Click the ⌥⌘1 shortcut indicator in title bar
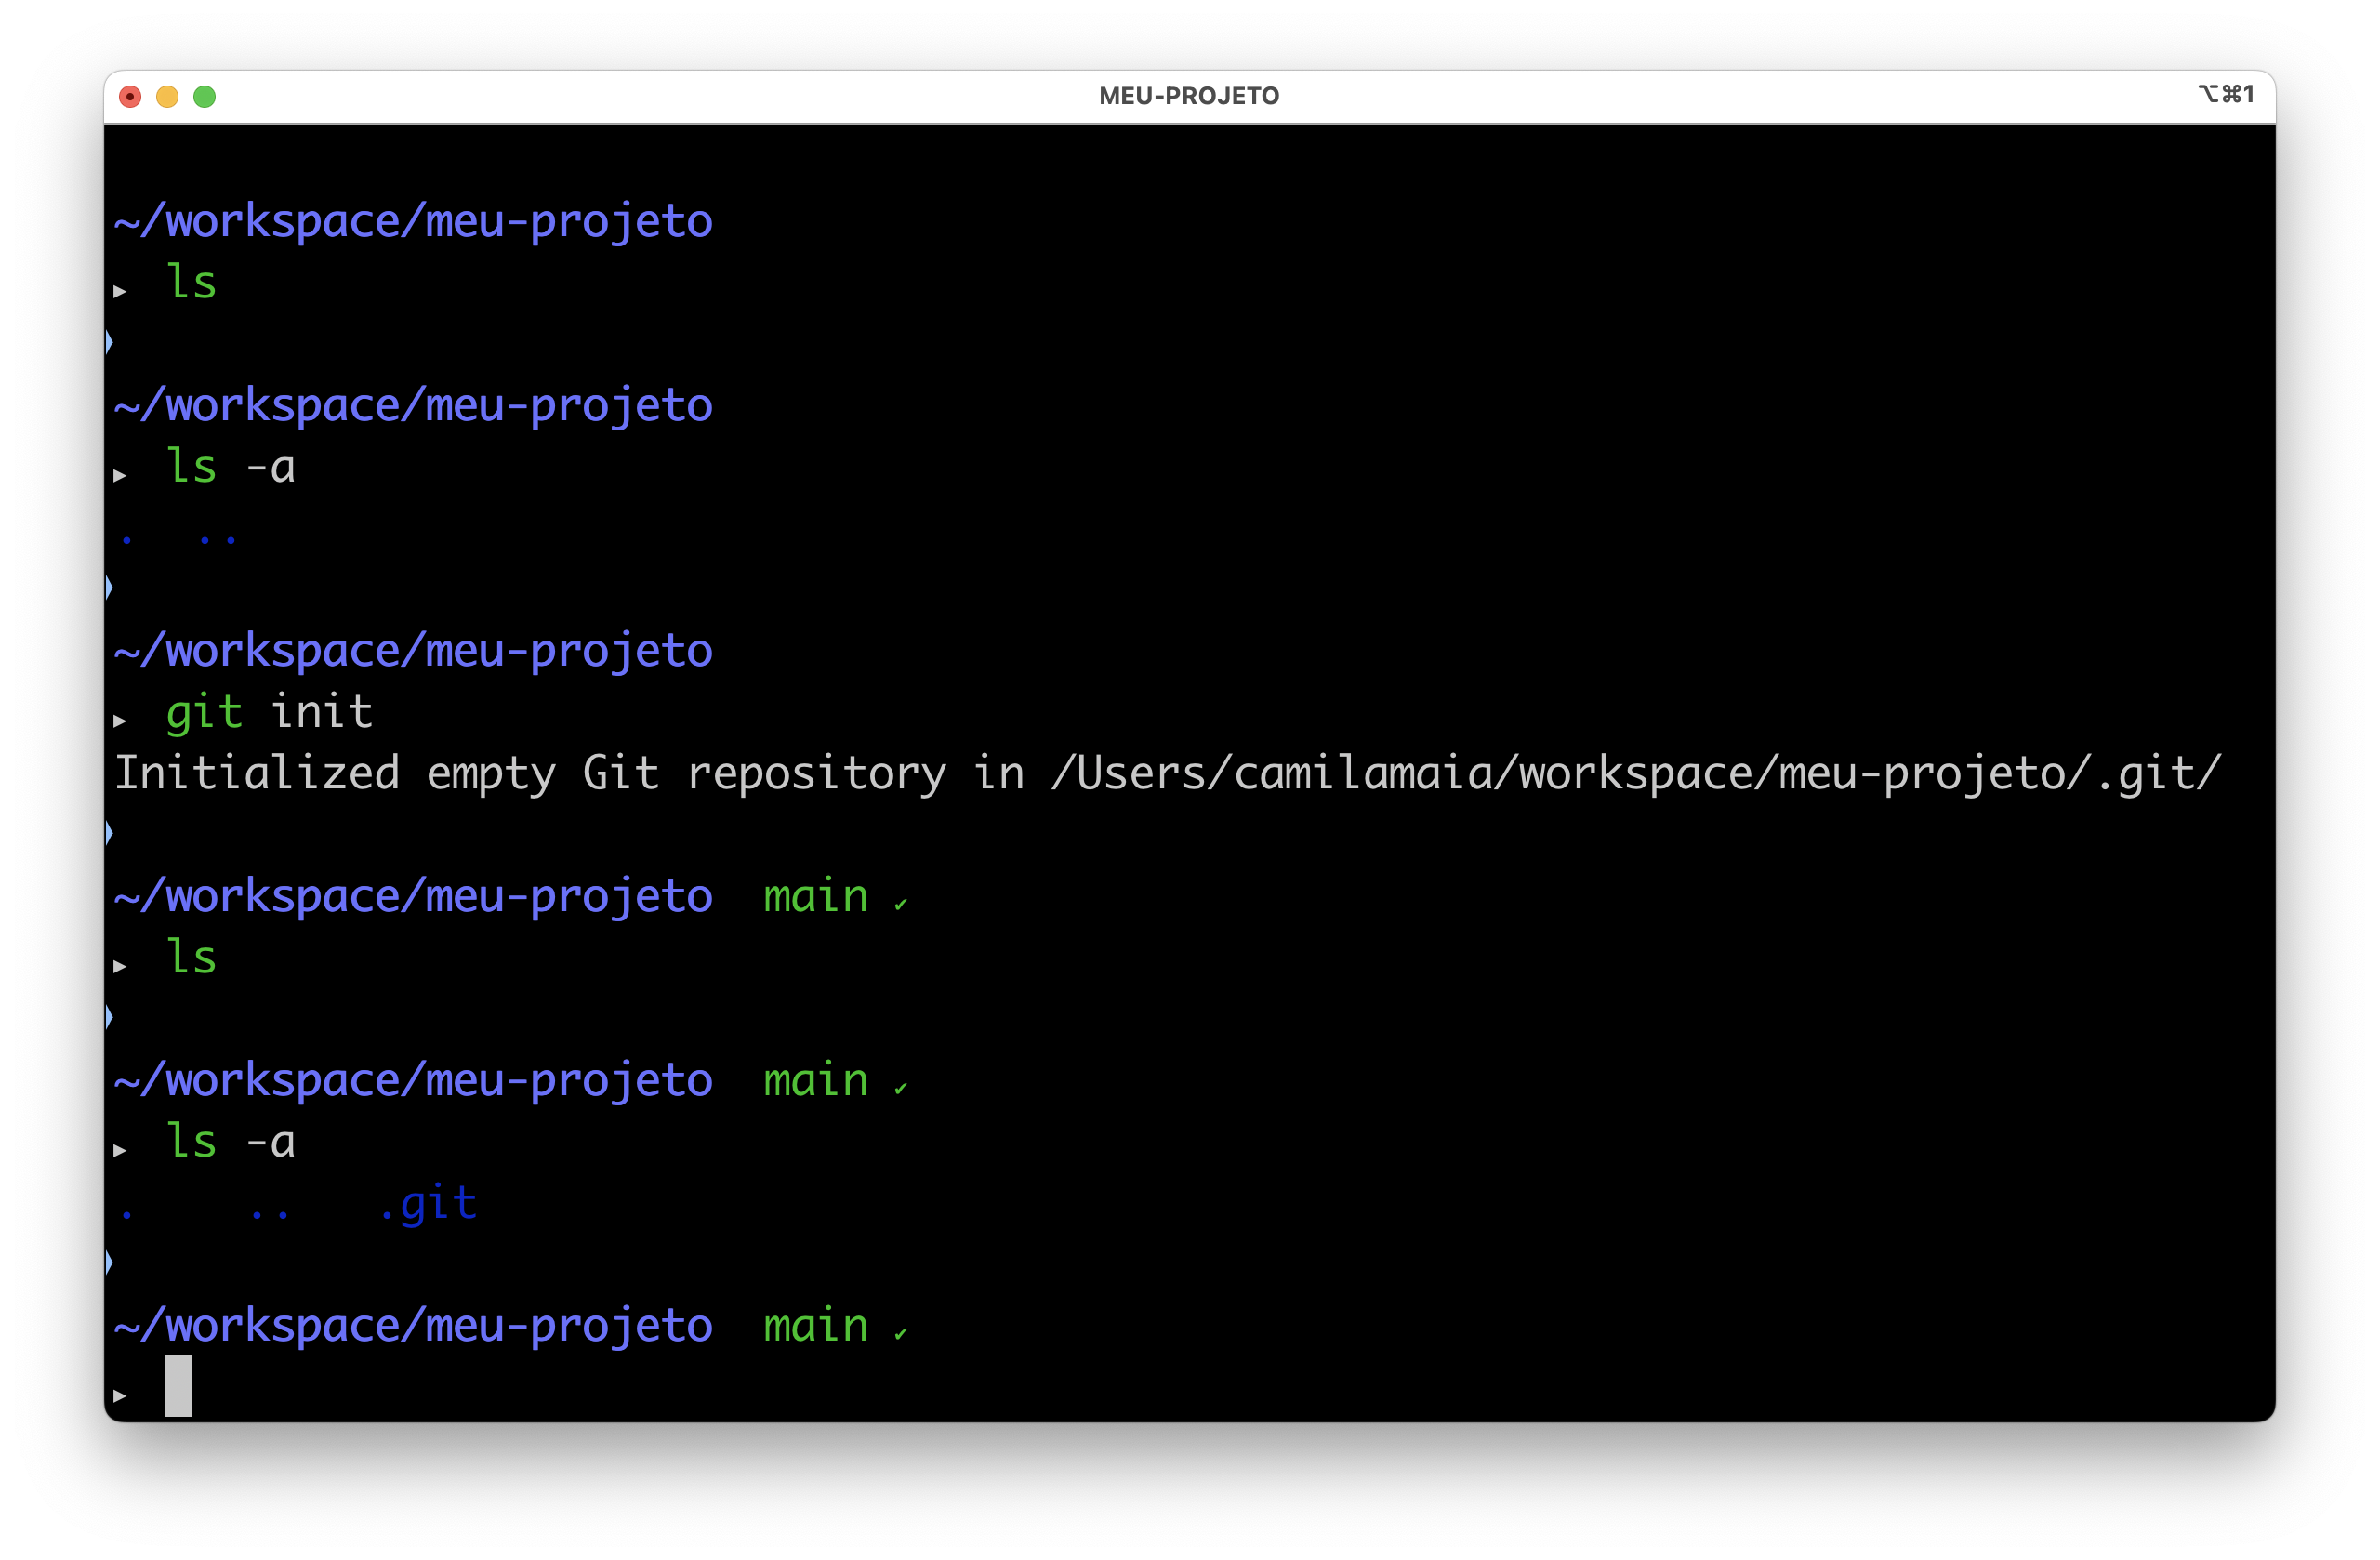 pyautogui.click(x=2225, y=94)
